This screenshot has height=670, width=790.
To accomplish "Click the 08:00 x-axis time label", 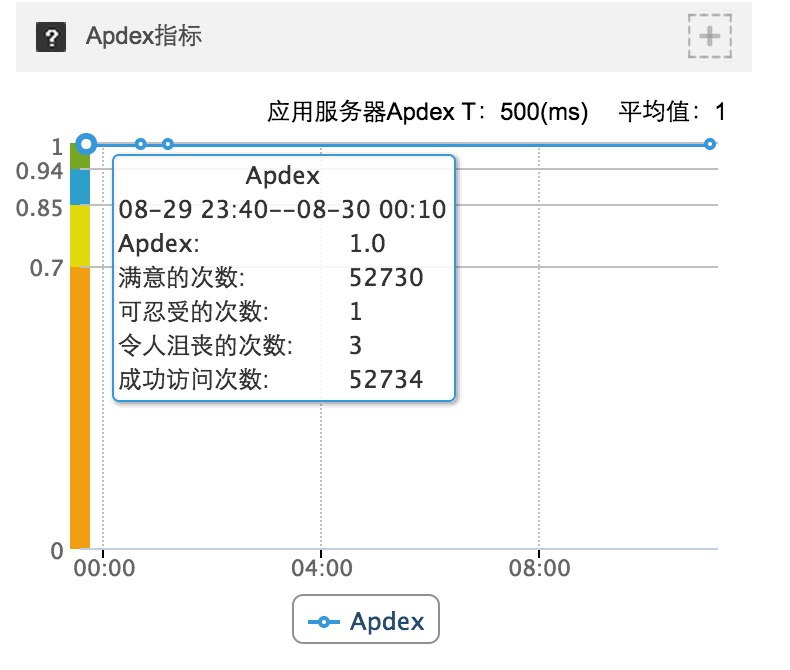I will point(539,568).
